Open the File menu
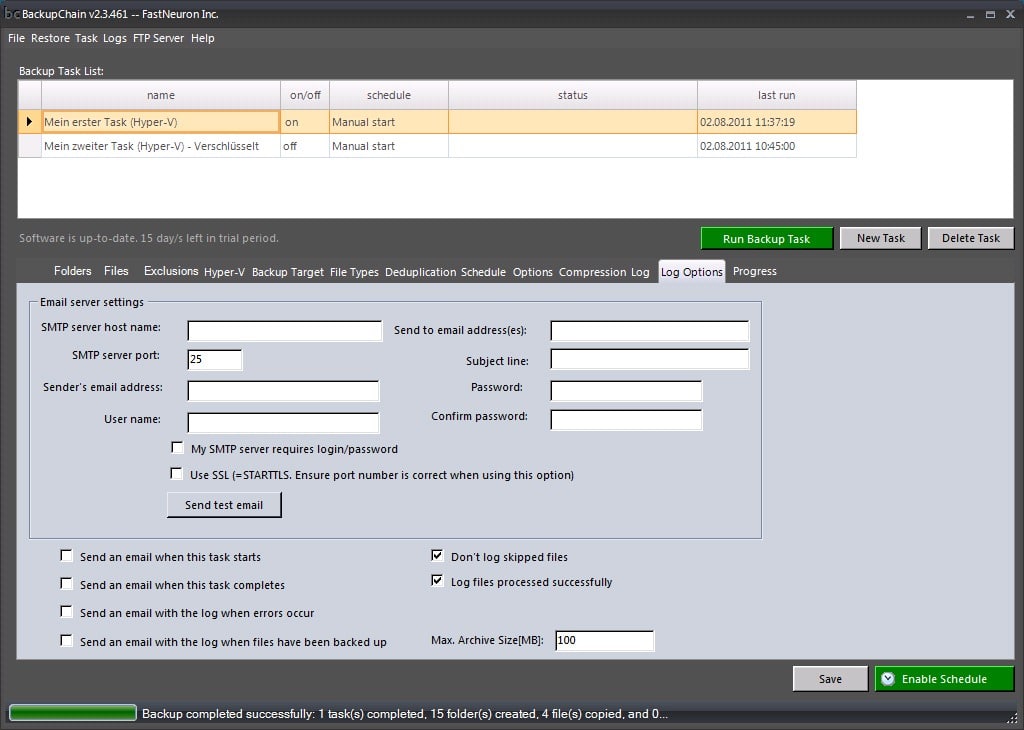This screenshot has width=1024, height=730. [x=16, y=38]
